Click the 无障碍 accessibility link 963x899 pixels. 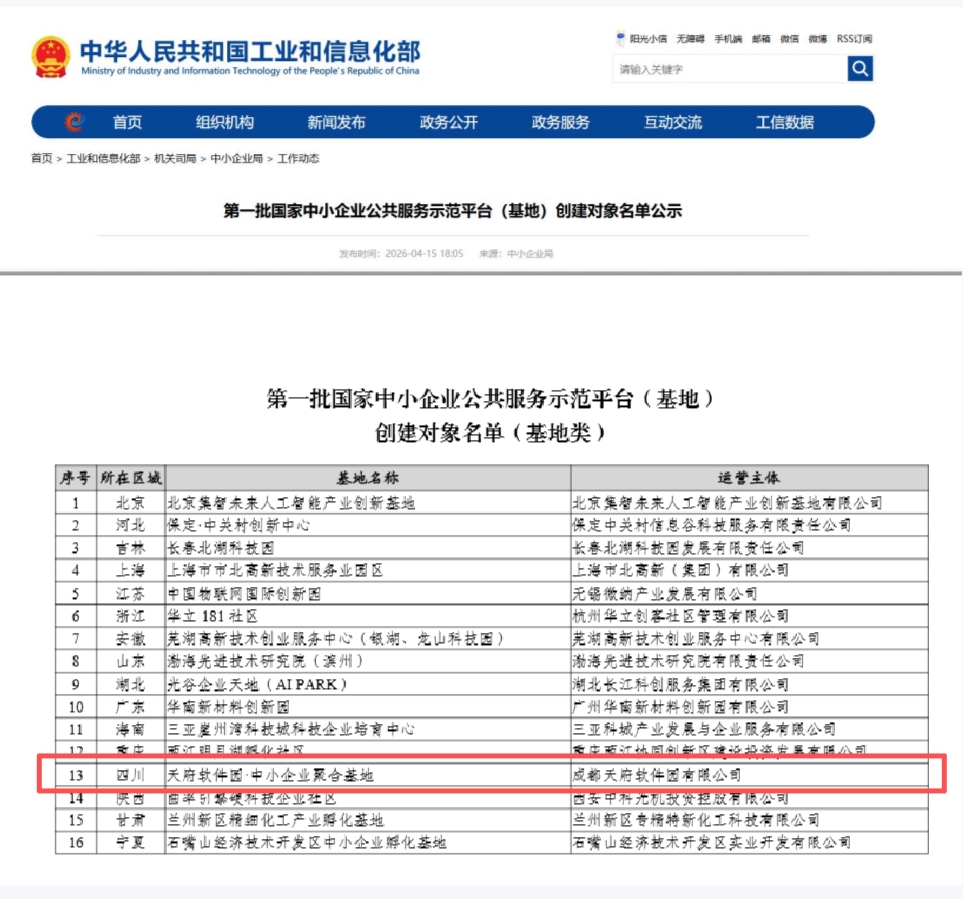[x=690, y=39]
